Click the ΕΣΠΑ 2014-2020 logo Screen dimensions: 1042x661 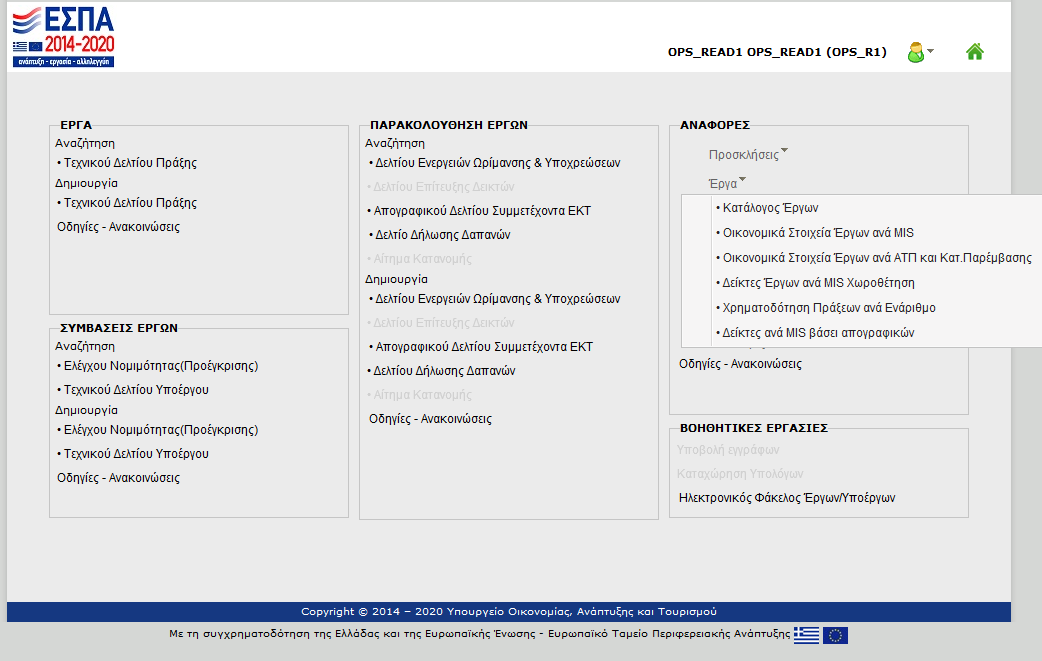click(63, 37)
